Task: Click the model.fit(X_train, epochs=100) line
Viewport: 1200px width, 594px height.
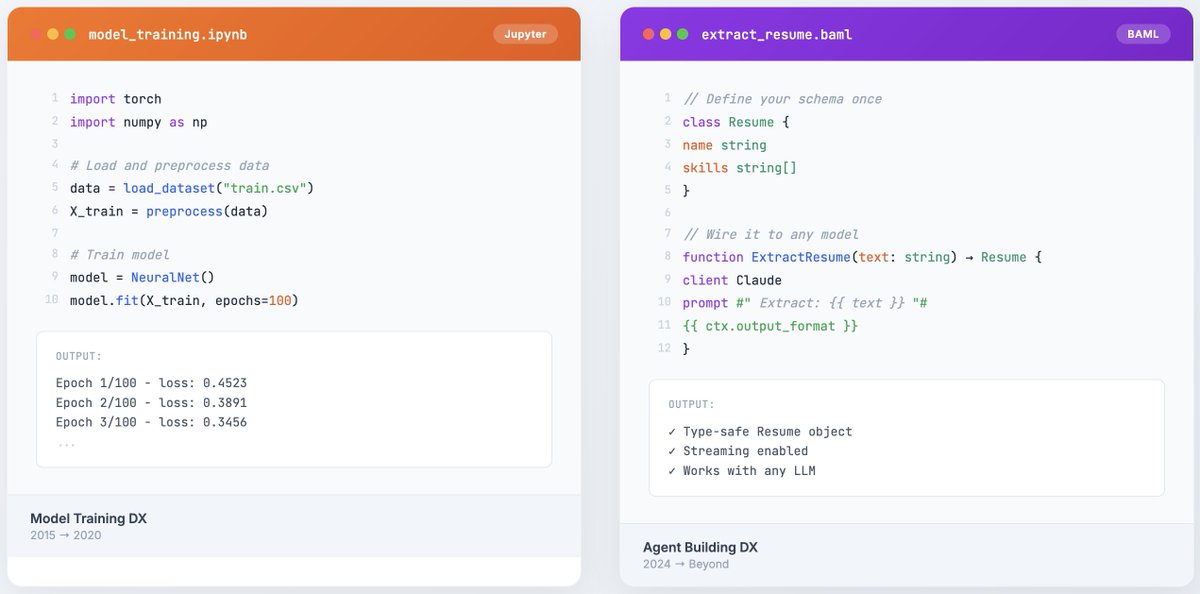Action: click(184, 300)
